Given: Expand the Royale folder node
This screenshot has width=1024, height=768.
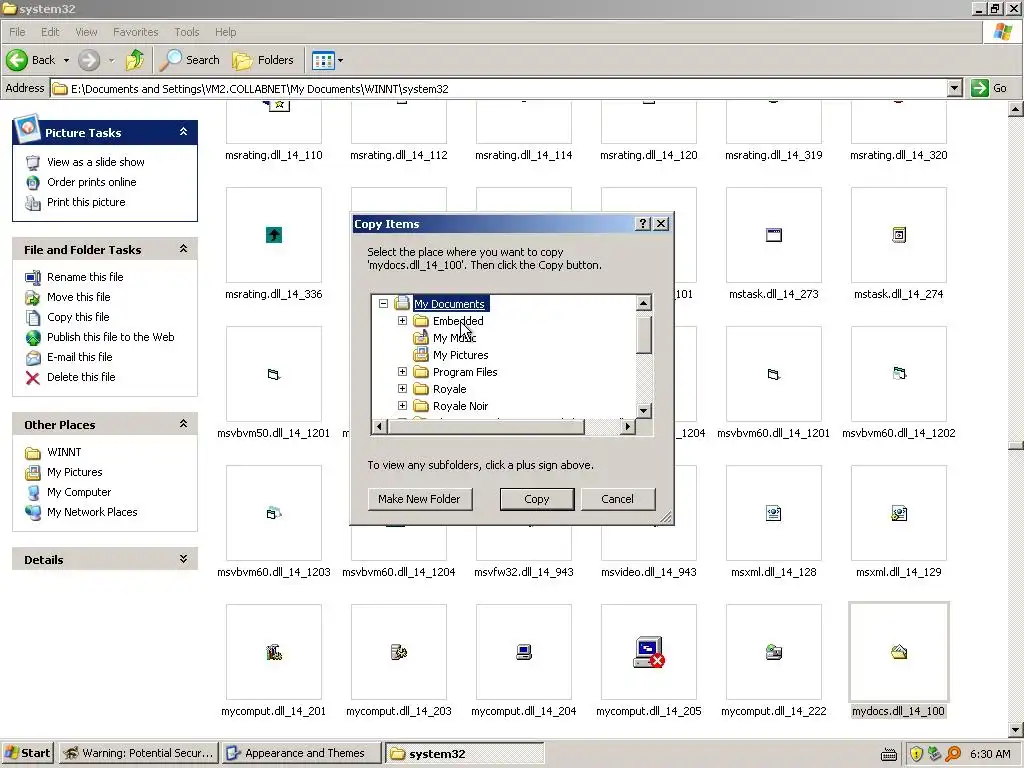Looking at the screenshot, I should pos(402,389).
